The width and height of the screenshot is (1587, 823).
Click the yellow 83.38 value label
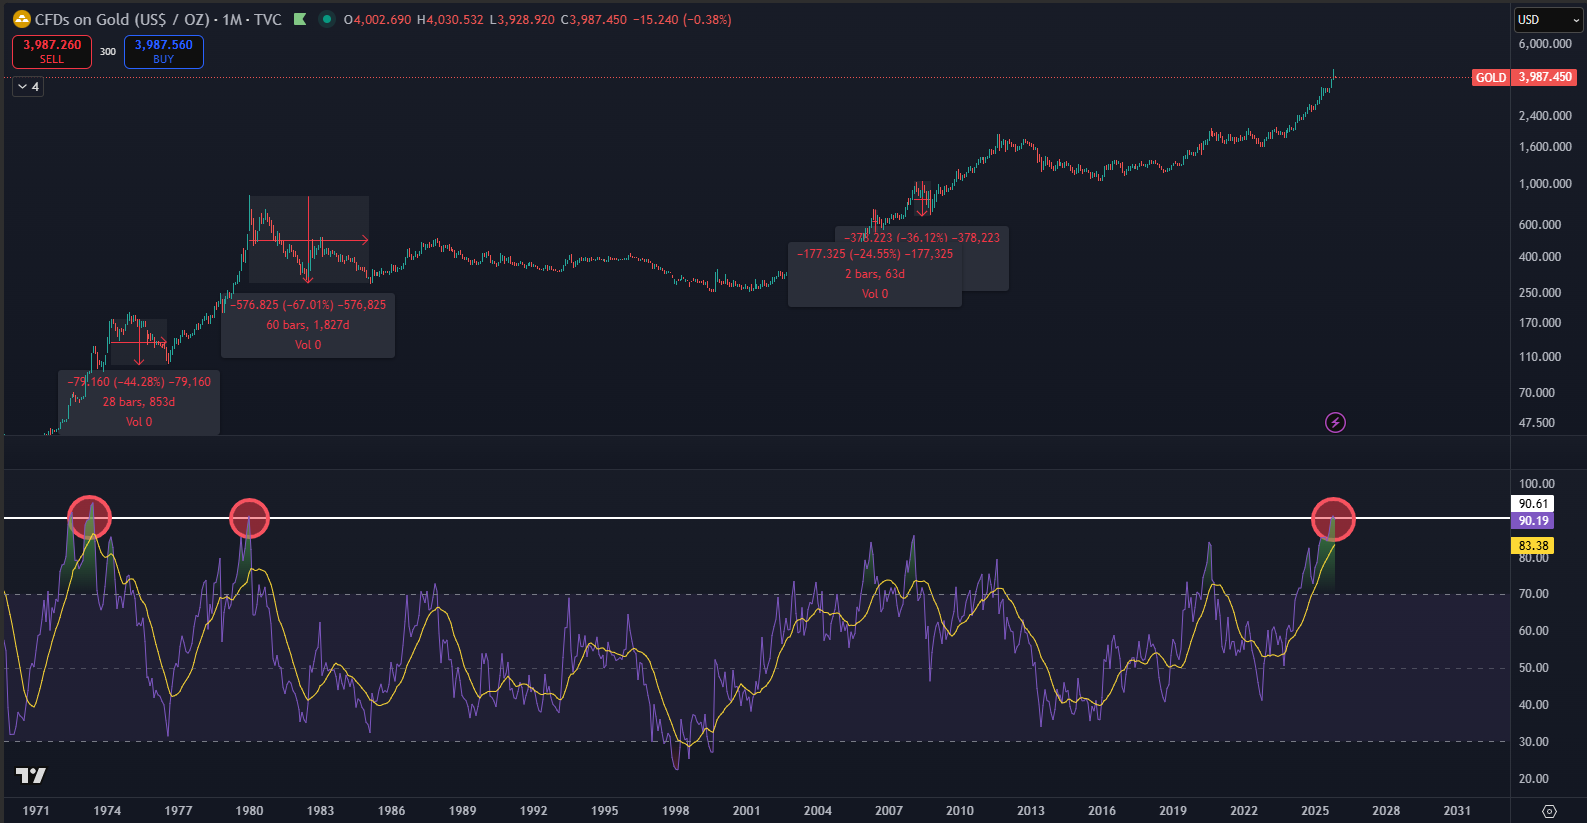1532,546
